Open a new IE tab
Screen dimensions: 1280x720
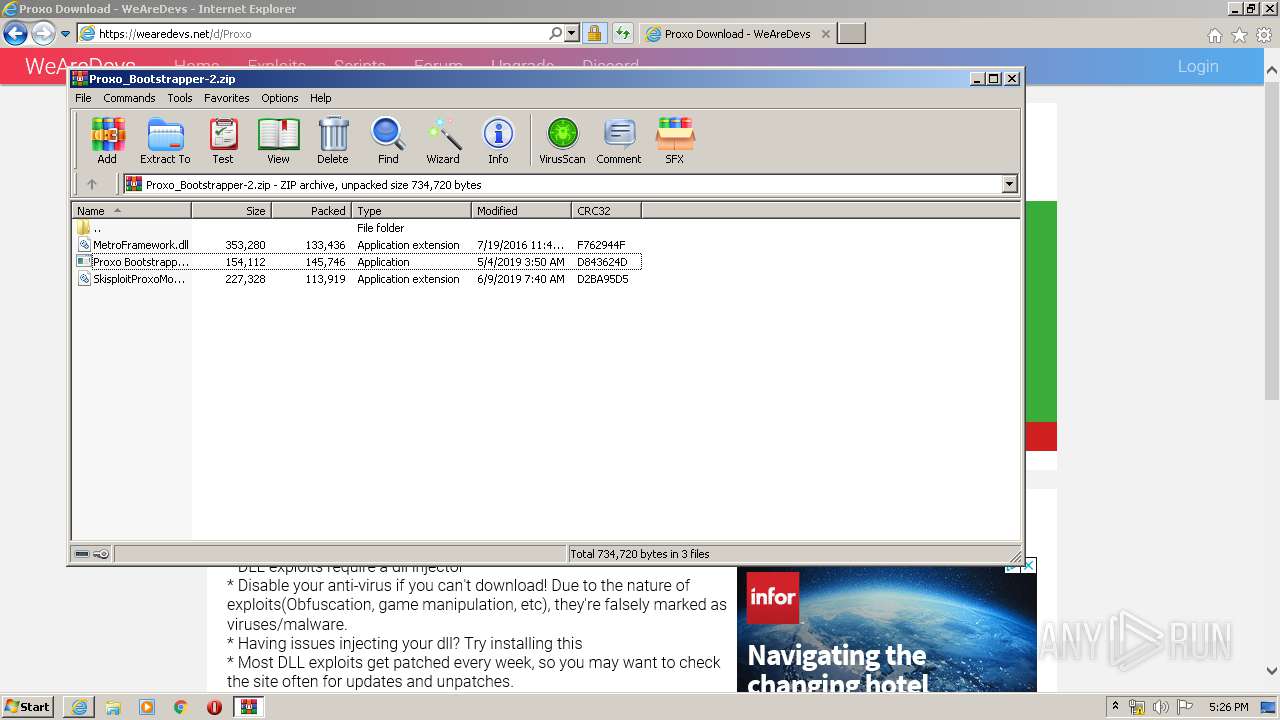(851, 34)
